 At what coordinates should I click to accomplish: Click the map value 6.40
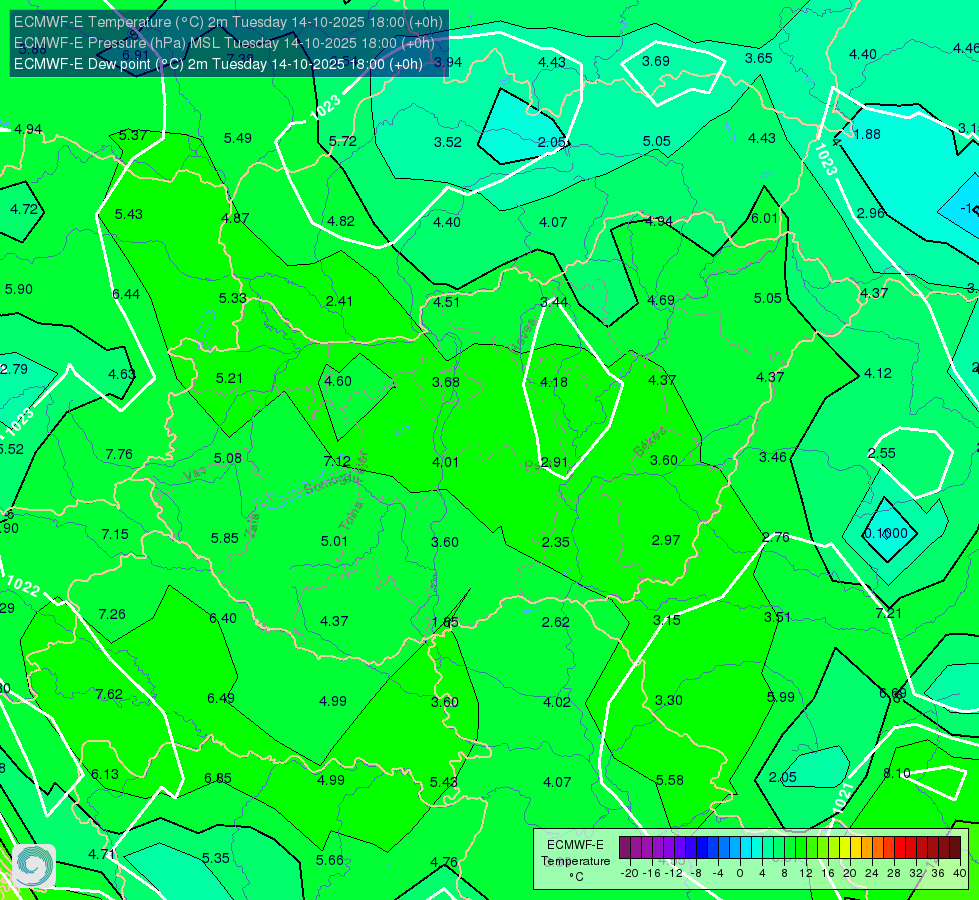[x=222, y=618]
